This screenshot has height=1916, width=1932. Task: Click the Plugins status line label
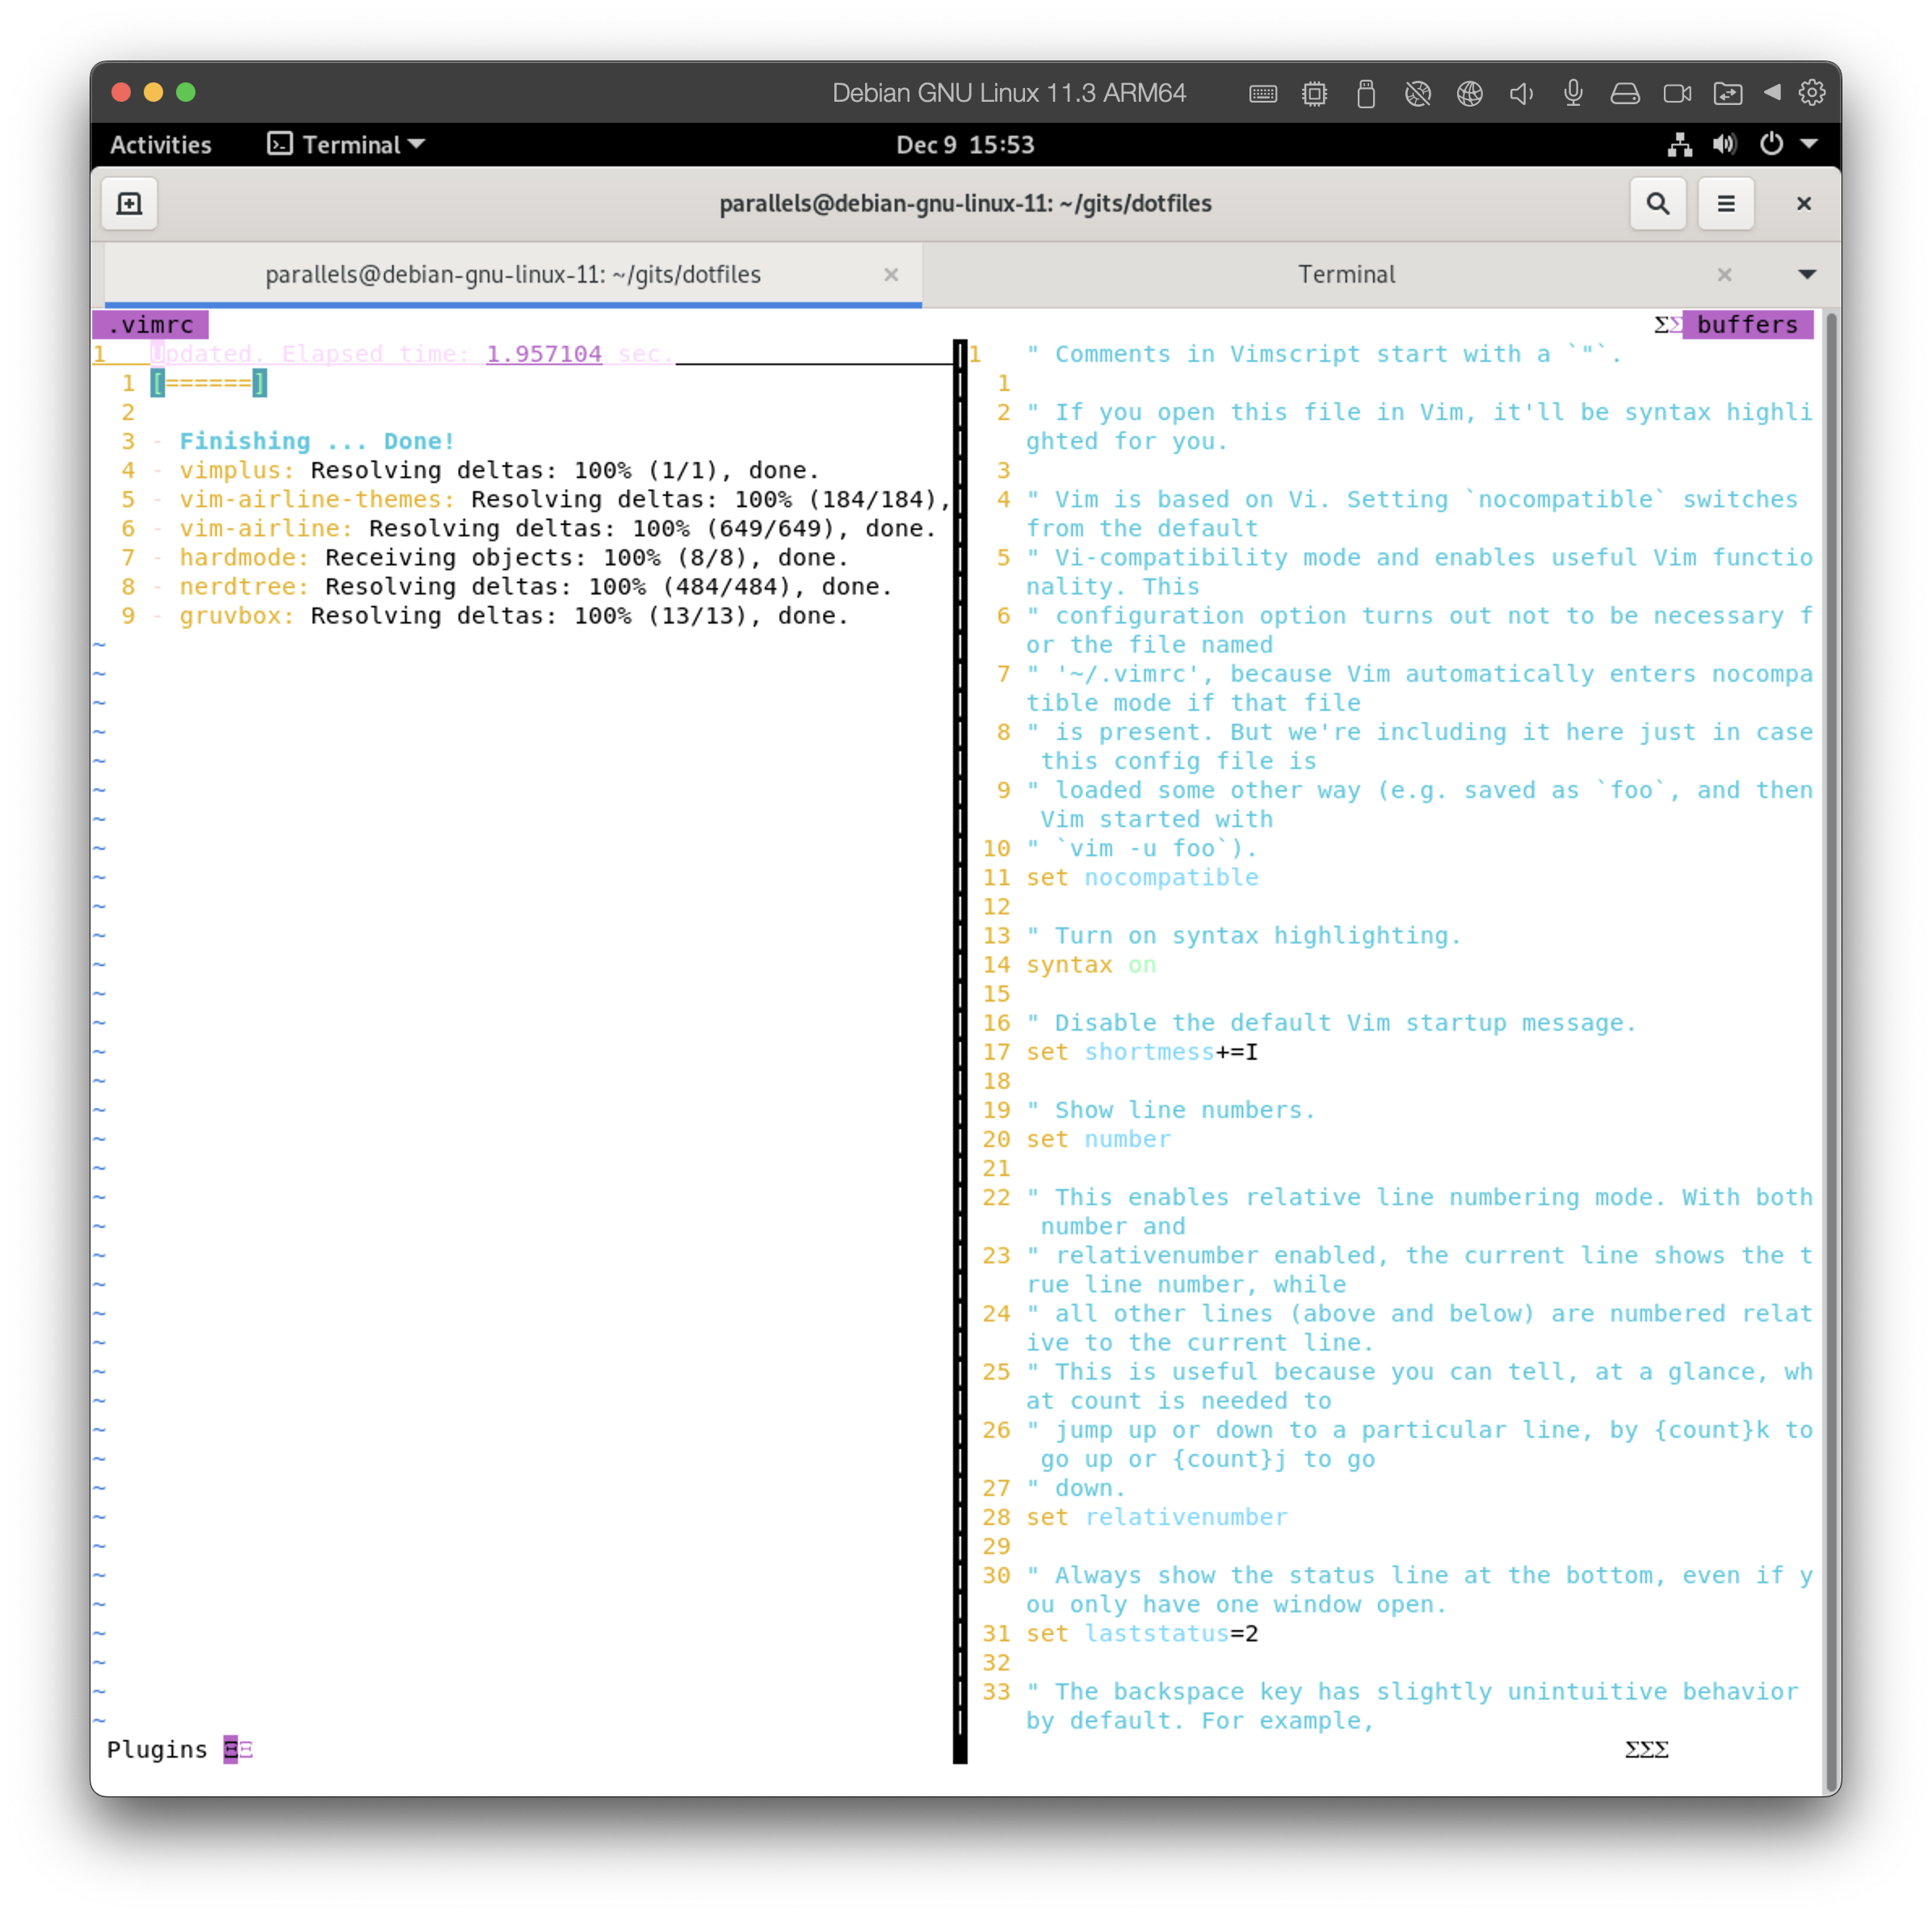click(x=157, y=1749)
